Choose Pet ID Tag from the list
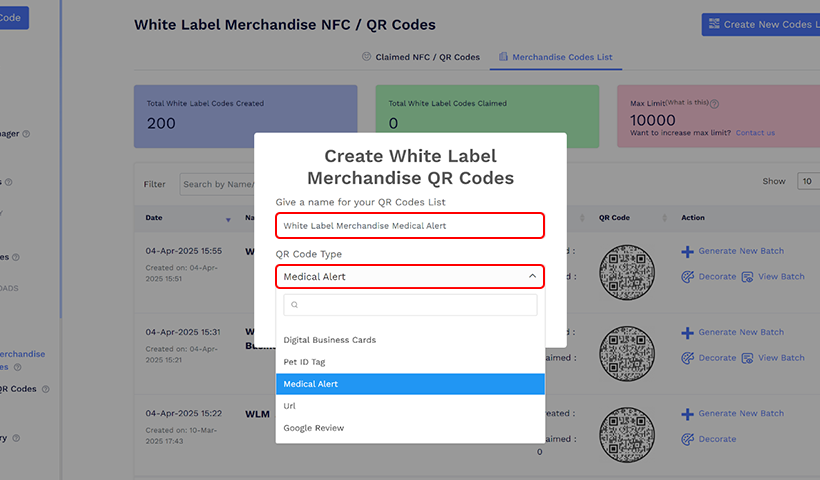 pyautogui.click(x=304, y=362)
